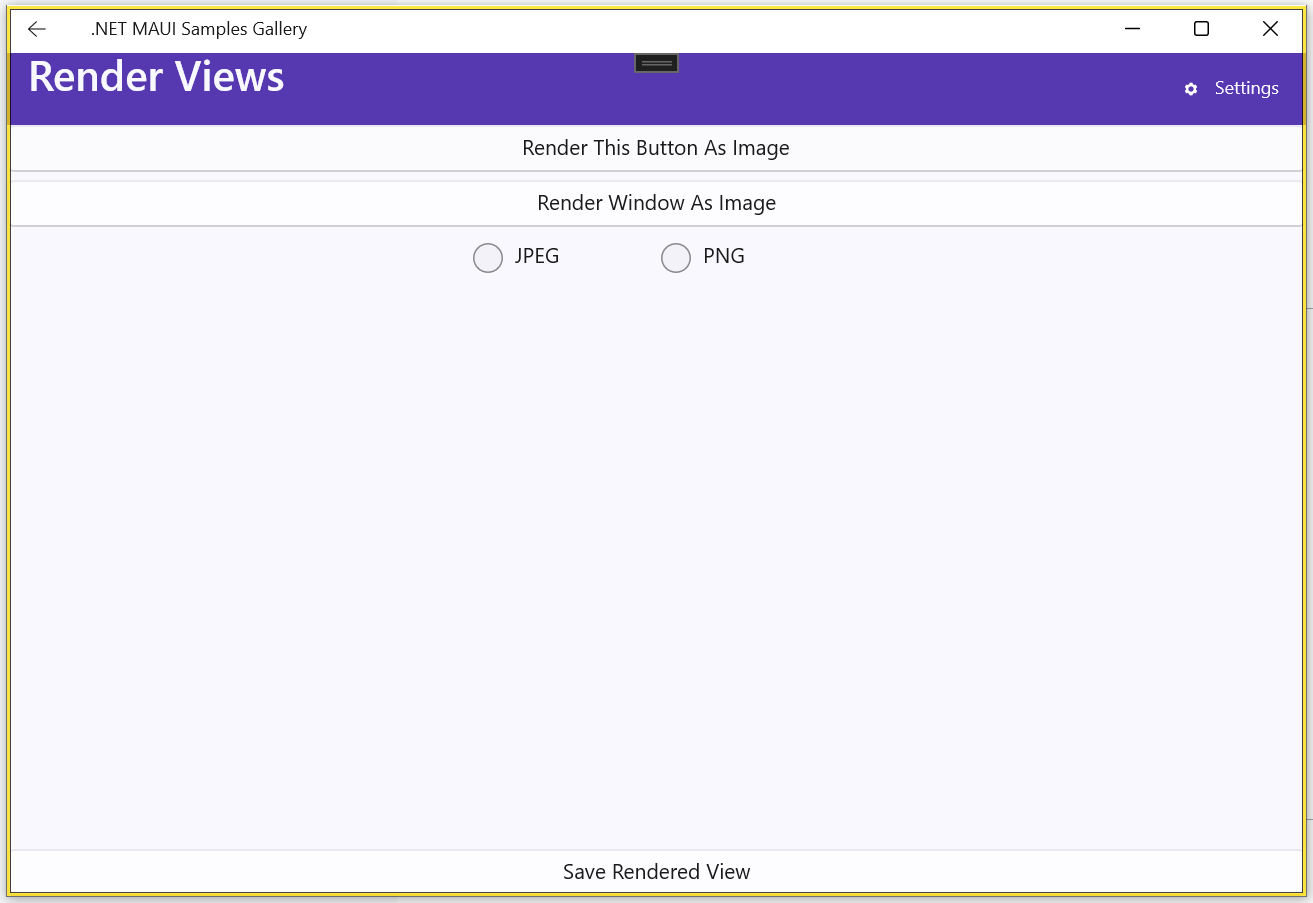
Task: Maximize the Samples Gallery window
Action: pyautogui.click(x=1201, y=29)
